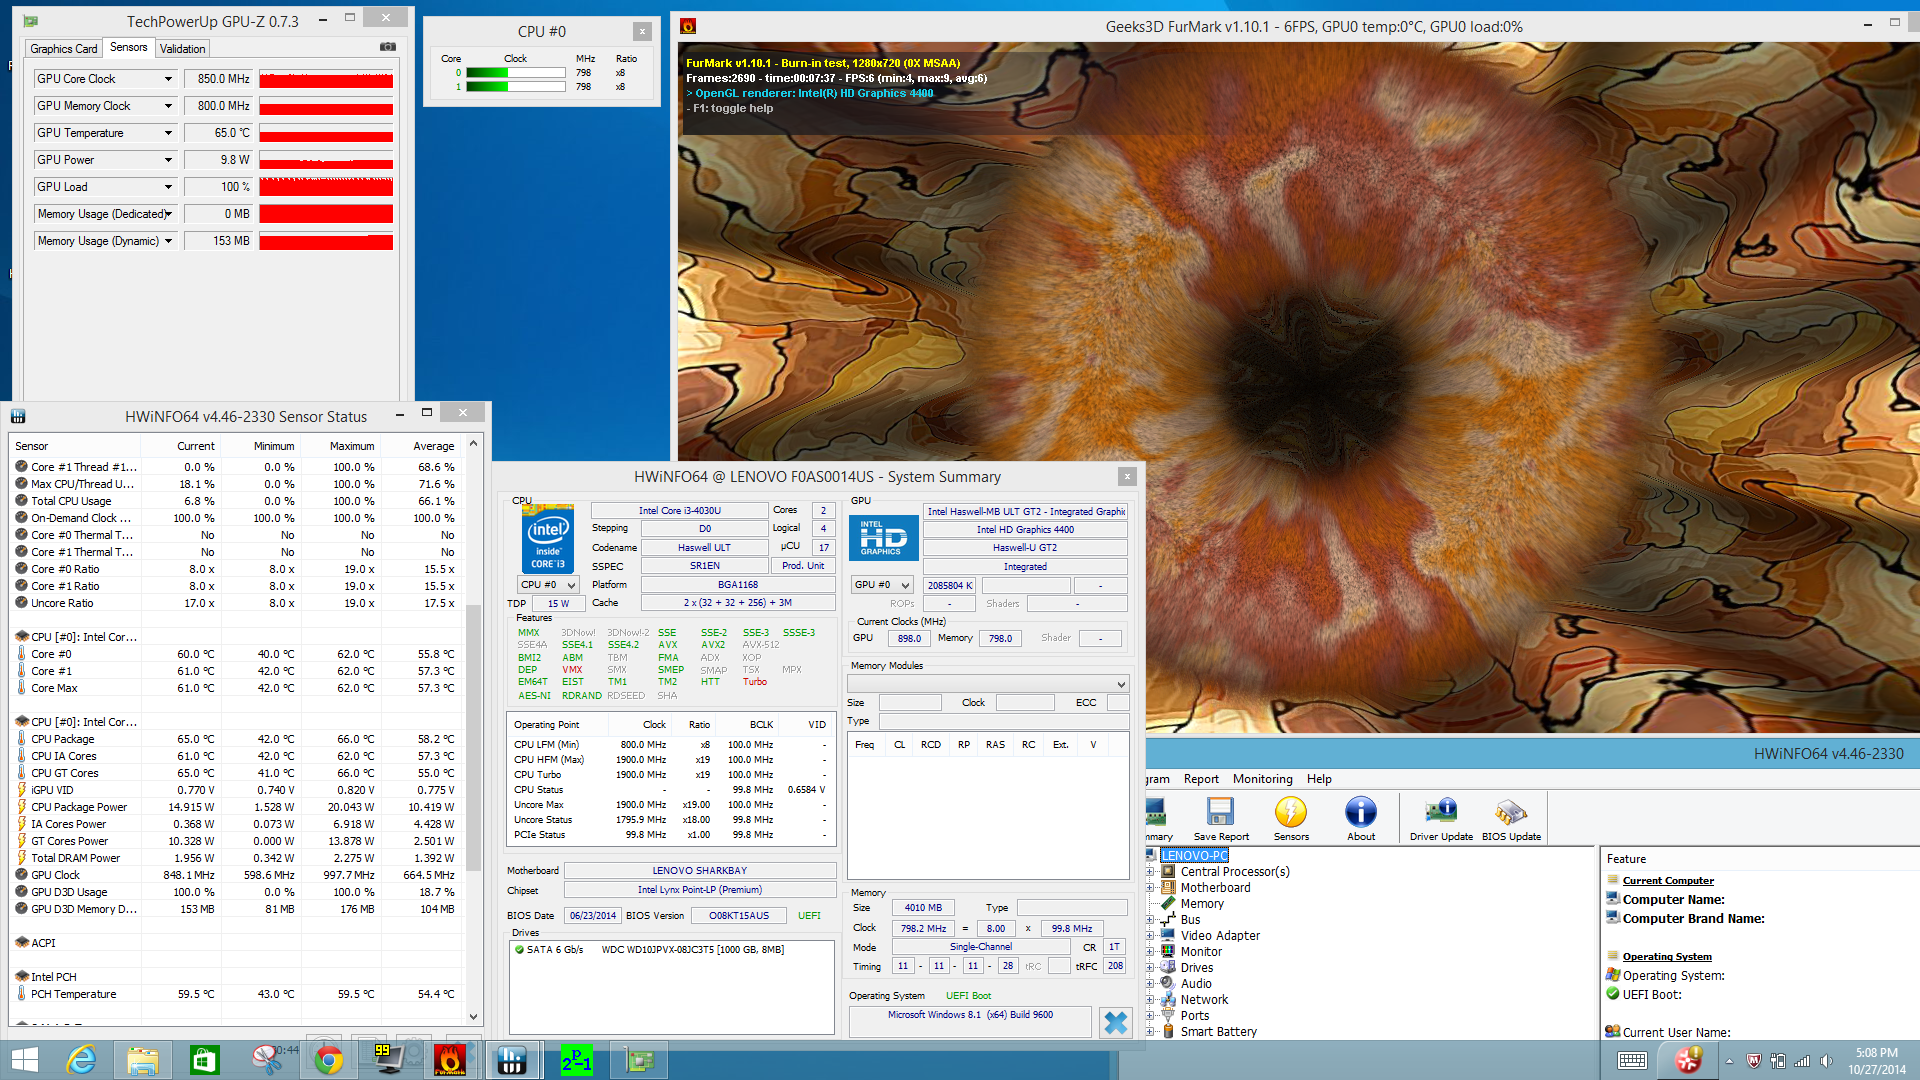
Task: Open the Validation tab in GPU-Z
Action: [182, 48]
